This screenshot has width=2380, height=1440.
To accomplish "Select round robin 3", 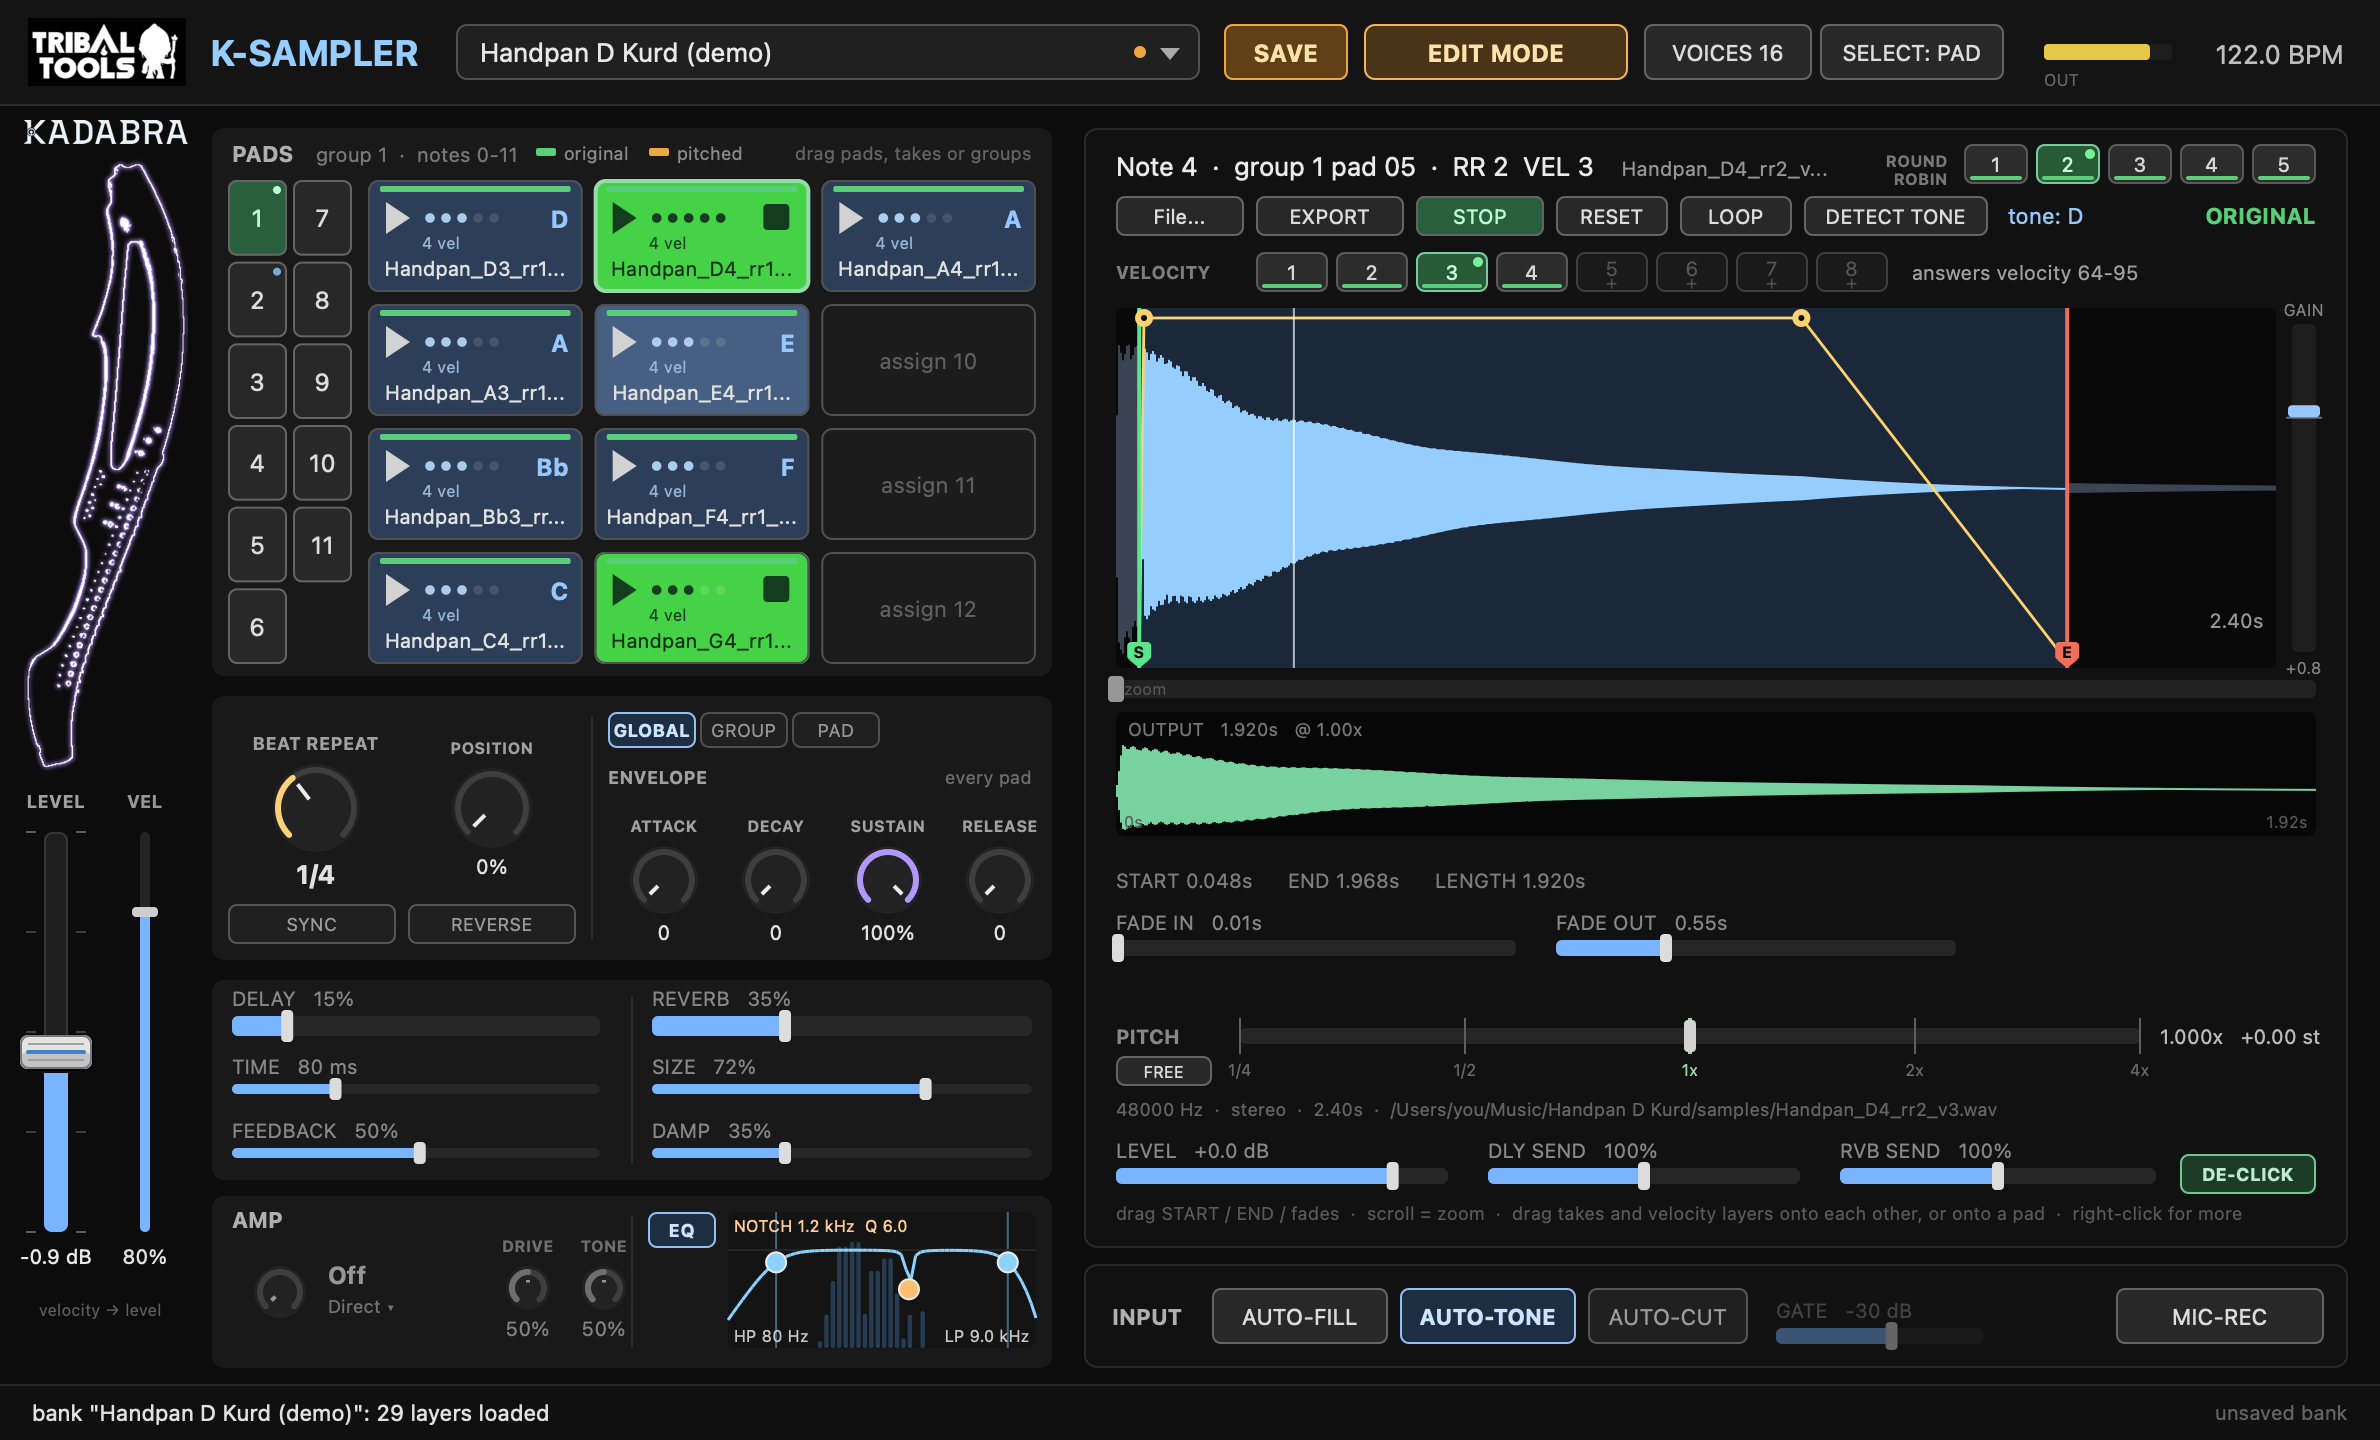I will point(2139,165).
